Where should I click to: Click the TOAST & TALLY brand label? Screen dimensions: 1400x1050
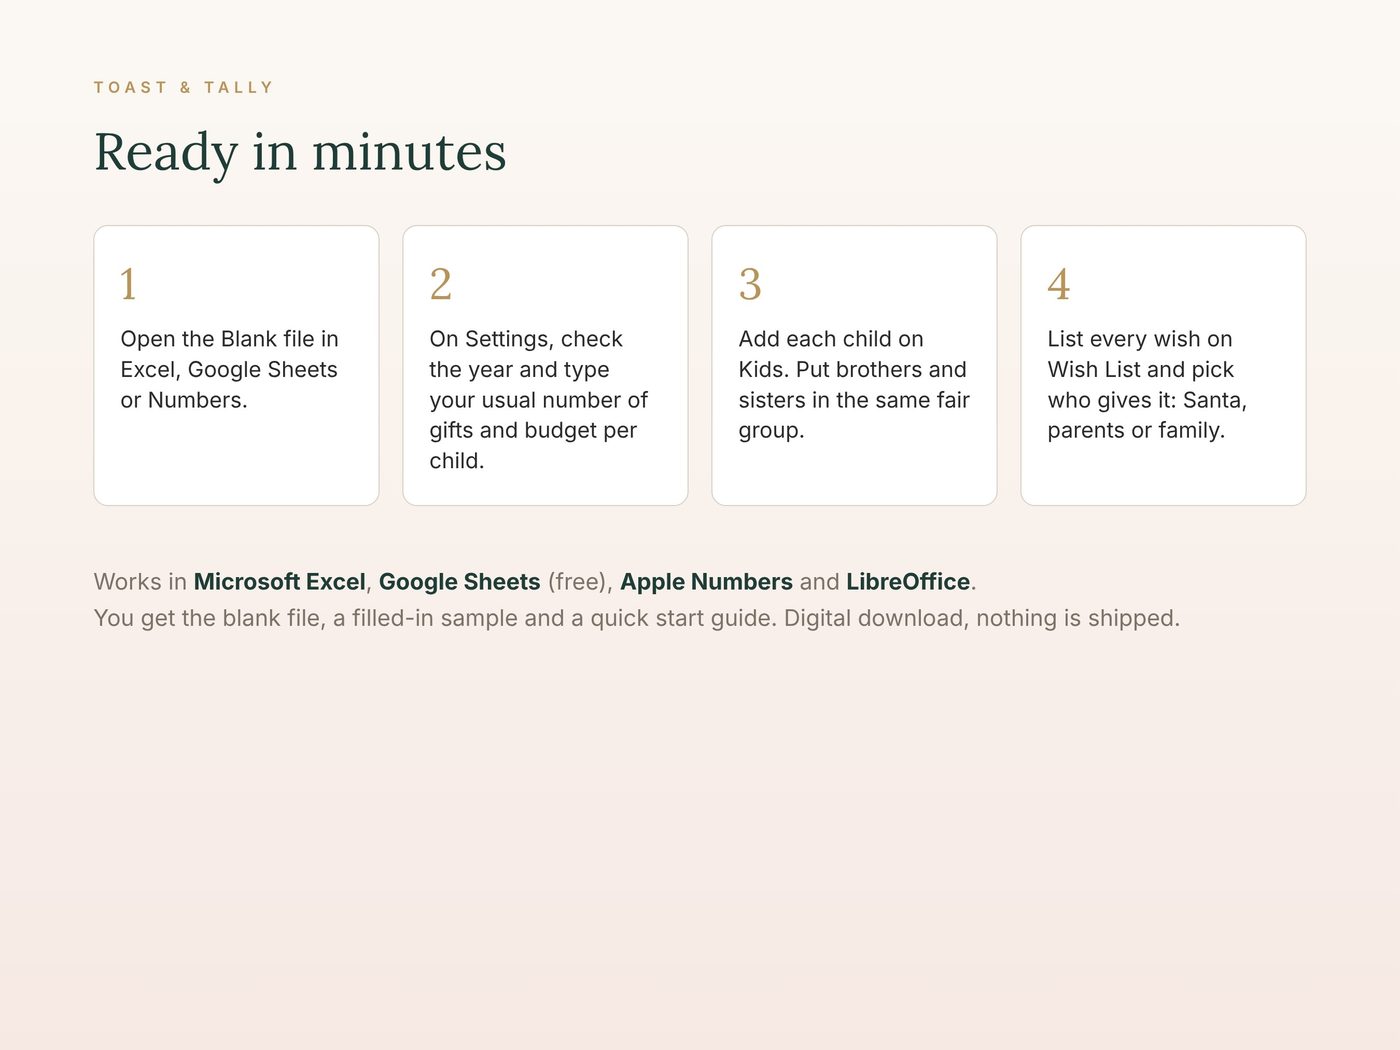point(183,88)
